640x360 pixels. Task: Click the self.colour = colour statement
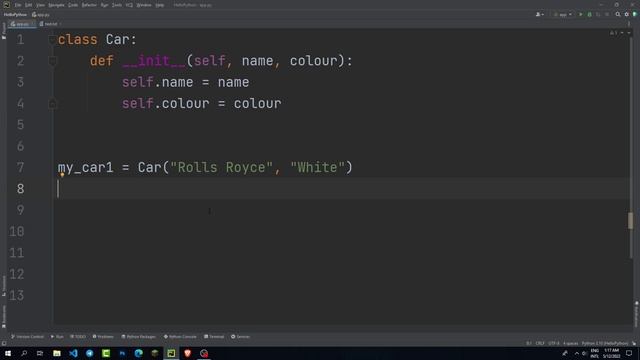pyautogui.click(x=202, y=104)
